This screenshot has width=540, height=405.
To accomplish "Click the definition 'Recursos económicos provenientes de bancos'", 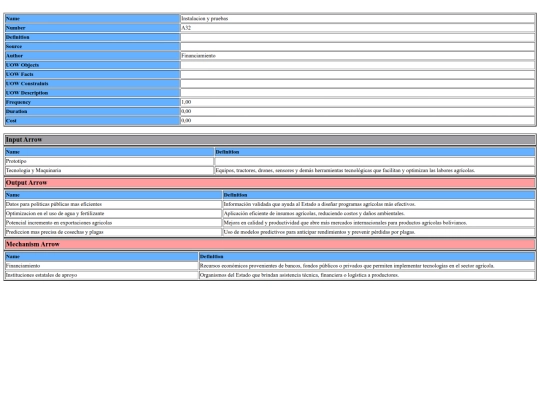I will click(x=347, y=266).
